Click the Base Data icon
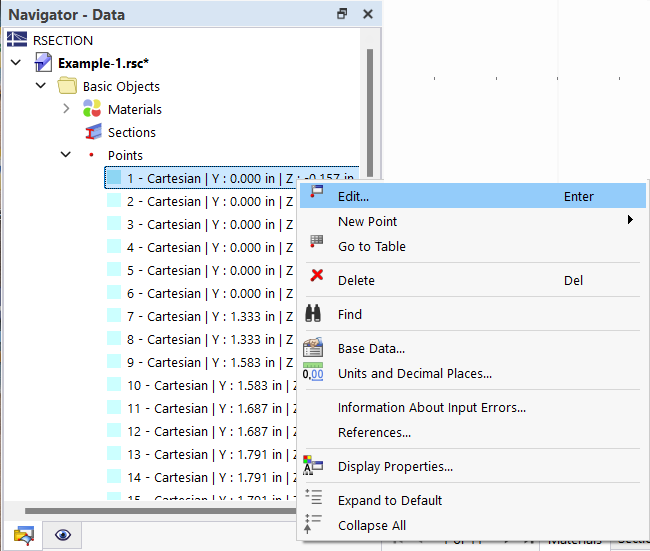650x551 pixels. (313, 347)
